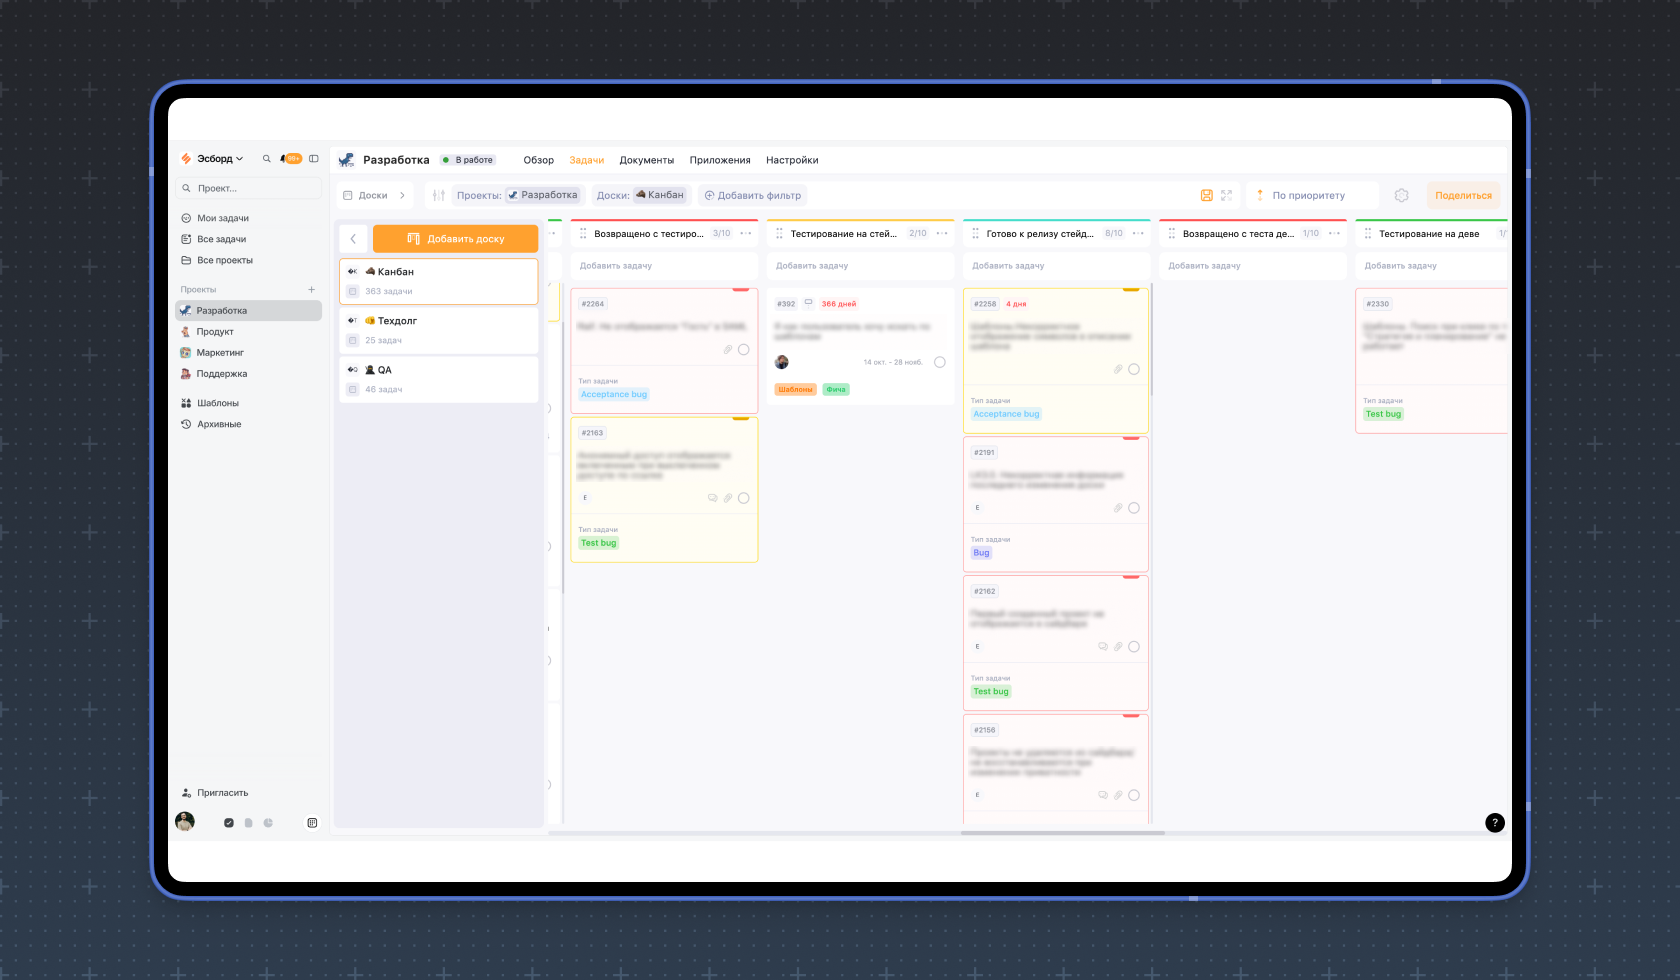Open the apps grid icon in sidebar footer

tap(312, 823)
